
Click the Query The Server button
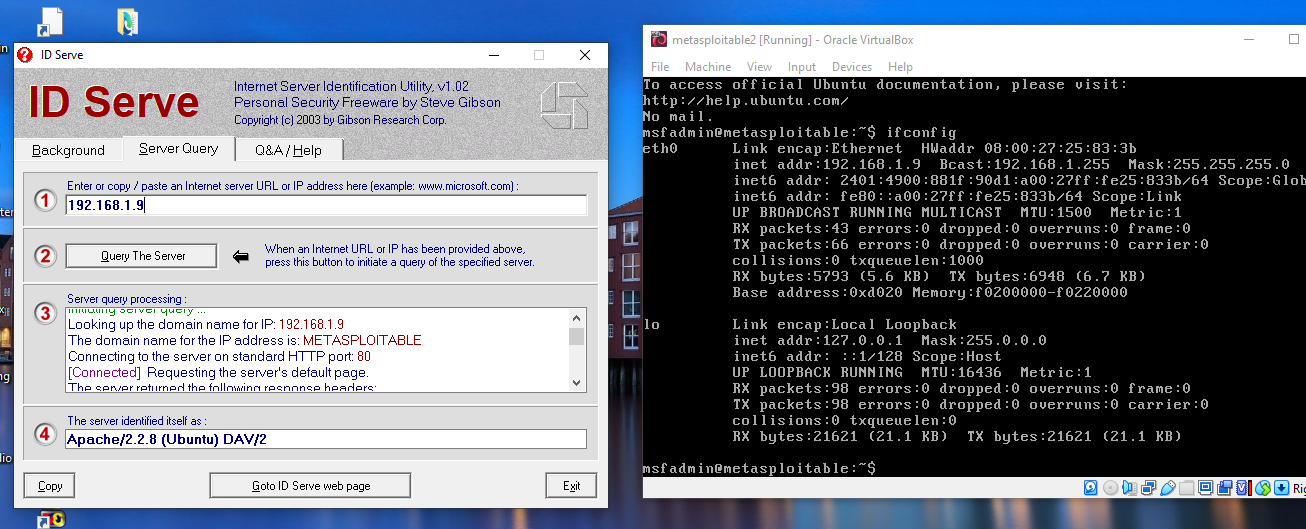(142, 256)
